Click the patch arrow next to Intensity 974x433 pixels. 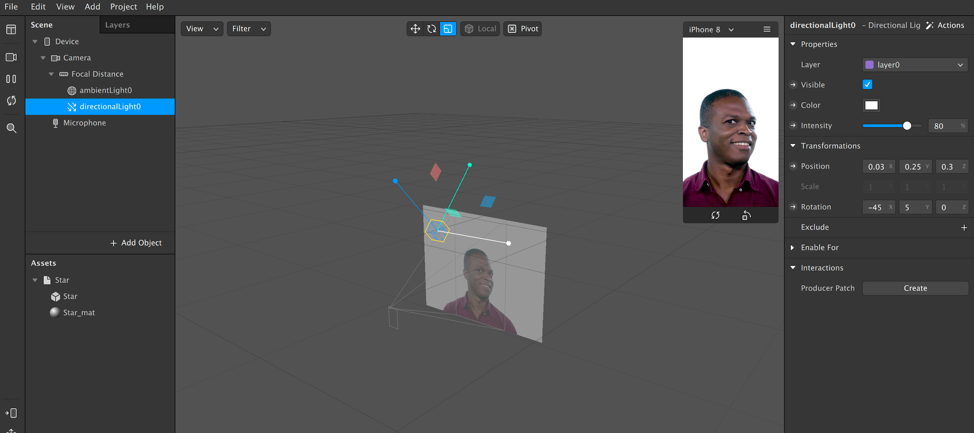[x=793, y=125]
